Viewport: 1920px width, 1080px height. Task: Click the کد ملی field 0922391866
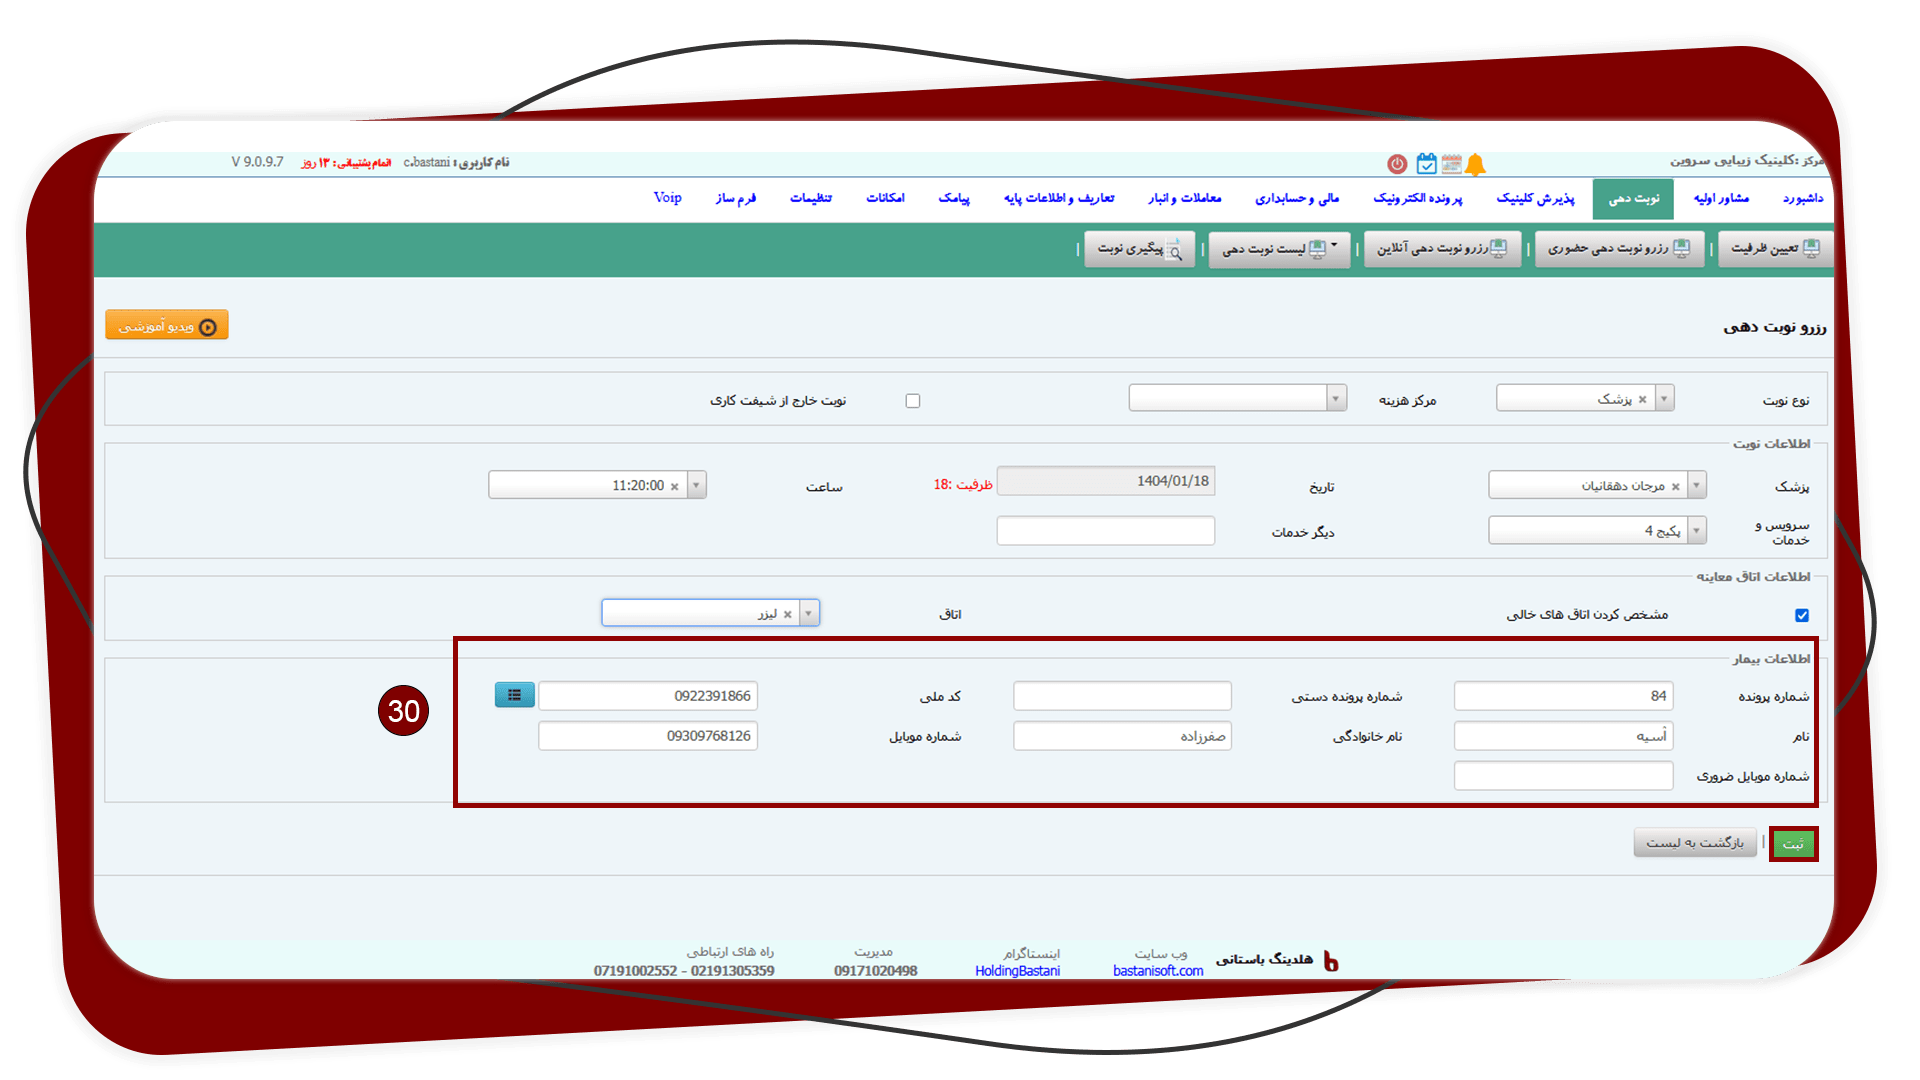click(648, 696)
